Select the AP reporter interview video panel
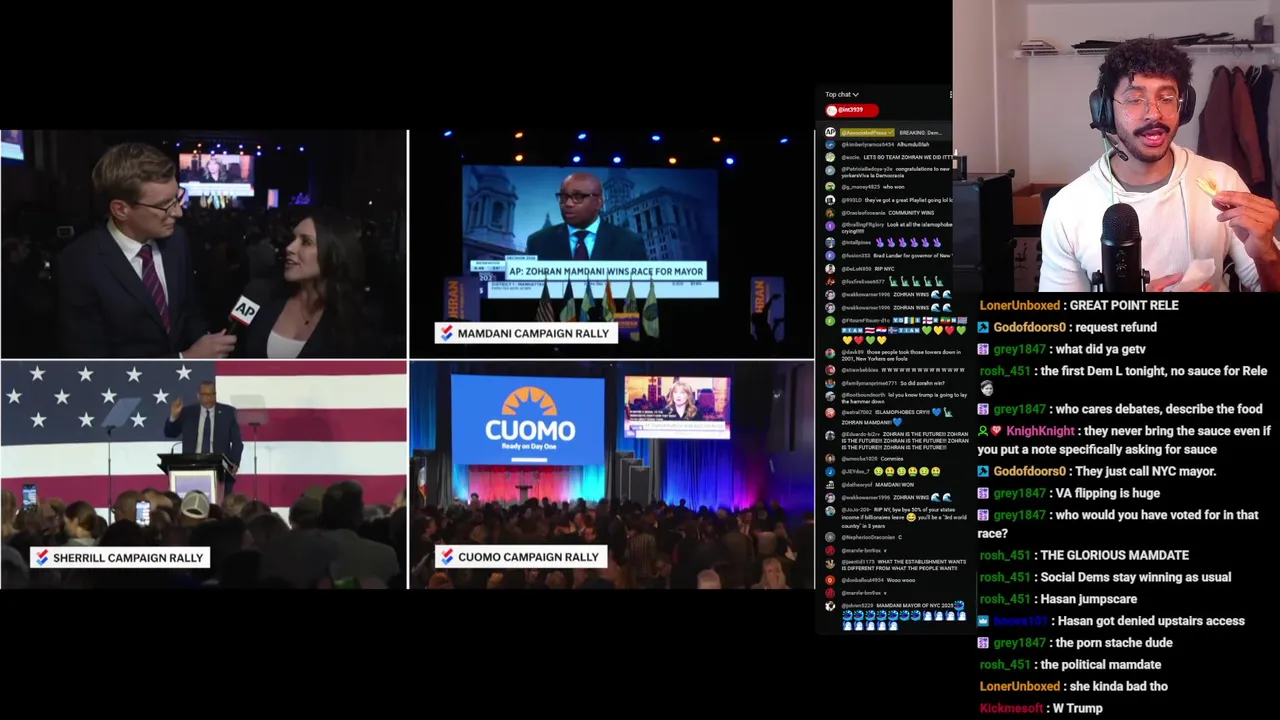The width and height of the screenshot is (1280, 720). pyautogui.click(x=204, y=244)
